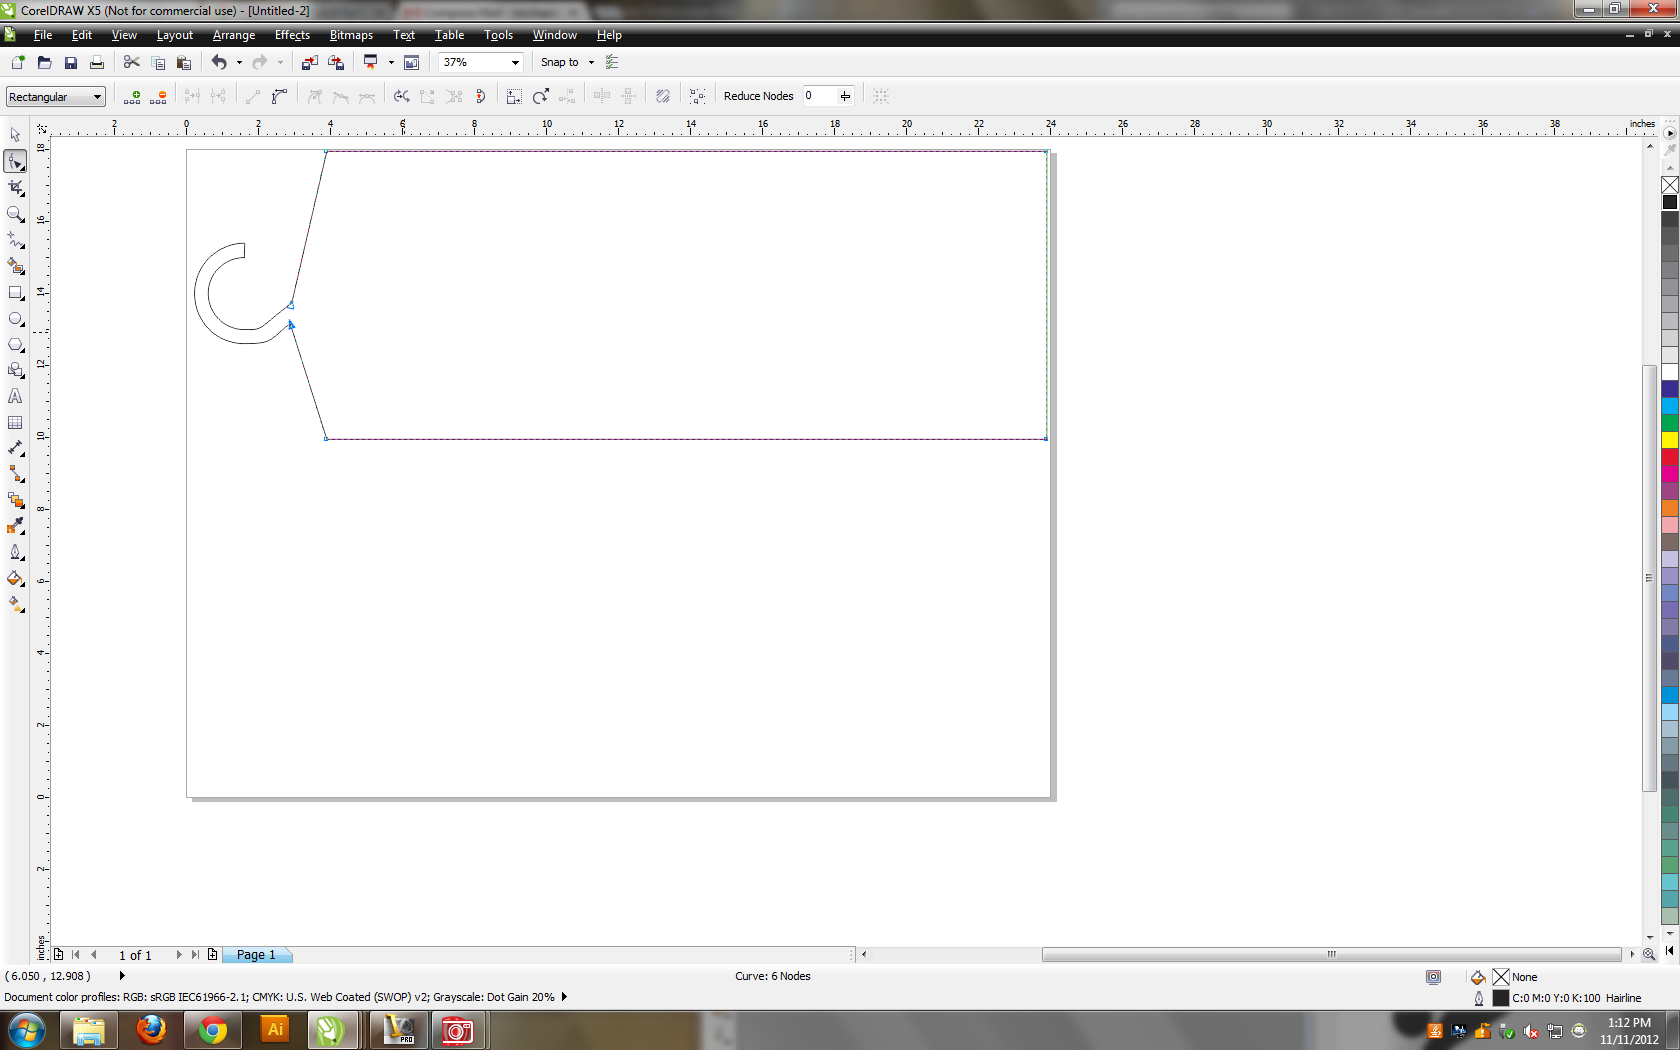This screenshot has width=1680, height=1050.
Task: Open the Bitmaps menu
Action: pyautogui.click(x=351, y=35)
